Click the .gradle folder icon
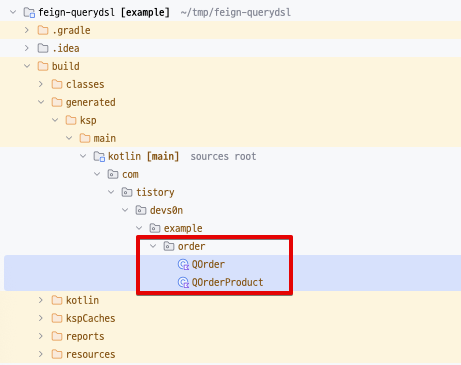 pyautogui.click(x=43, y=30)
